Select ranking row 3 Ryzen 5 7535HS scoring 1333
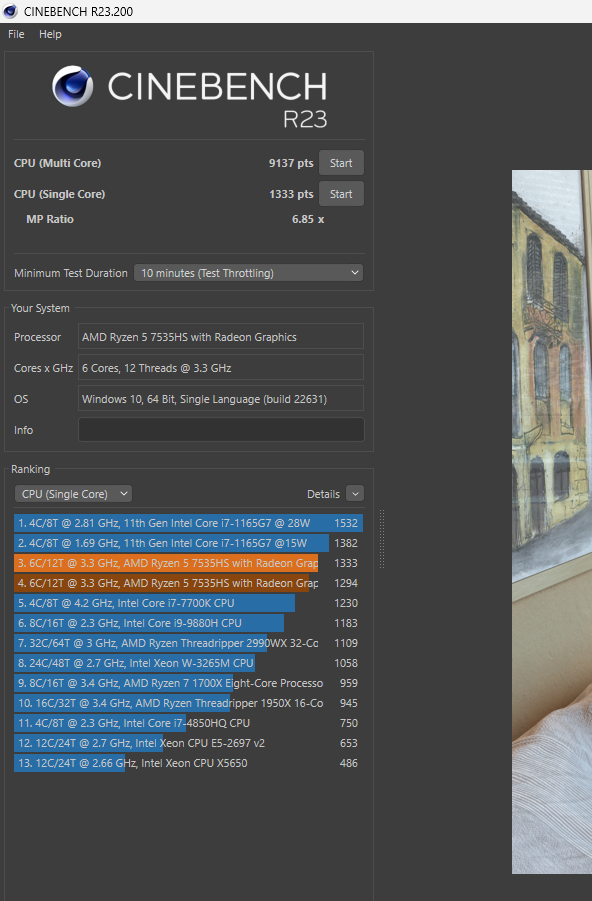This screenshot has height=901, width=592. pyautogui.click(x=189, y=563)
